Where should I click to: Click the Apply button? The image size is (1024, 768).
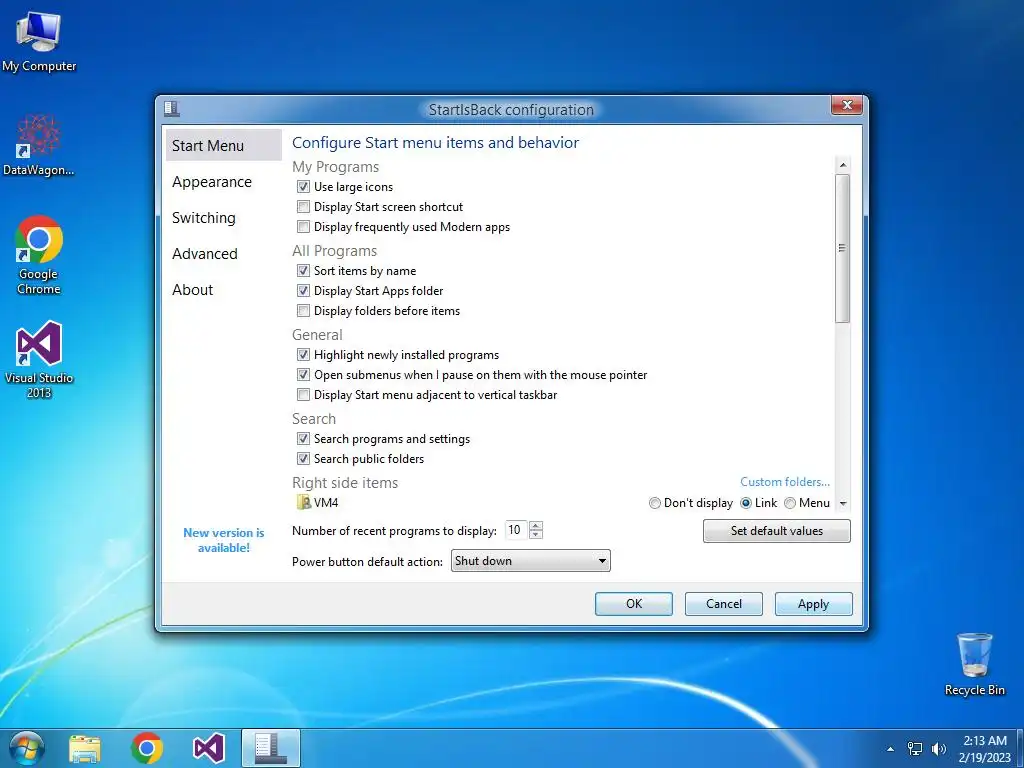pyautogui.click(x=813, y=604)
